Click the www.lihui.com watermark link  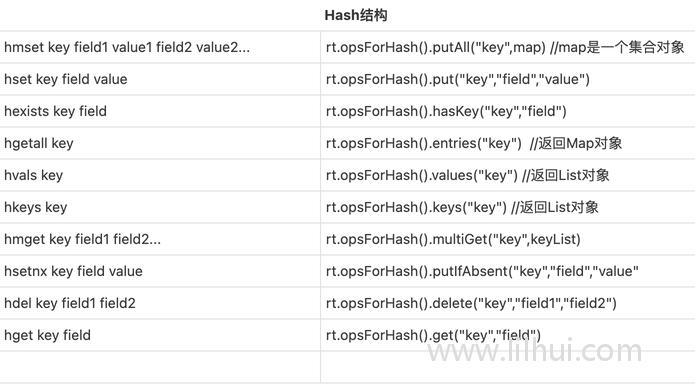[x=535, y=350]
